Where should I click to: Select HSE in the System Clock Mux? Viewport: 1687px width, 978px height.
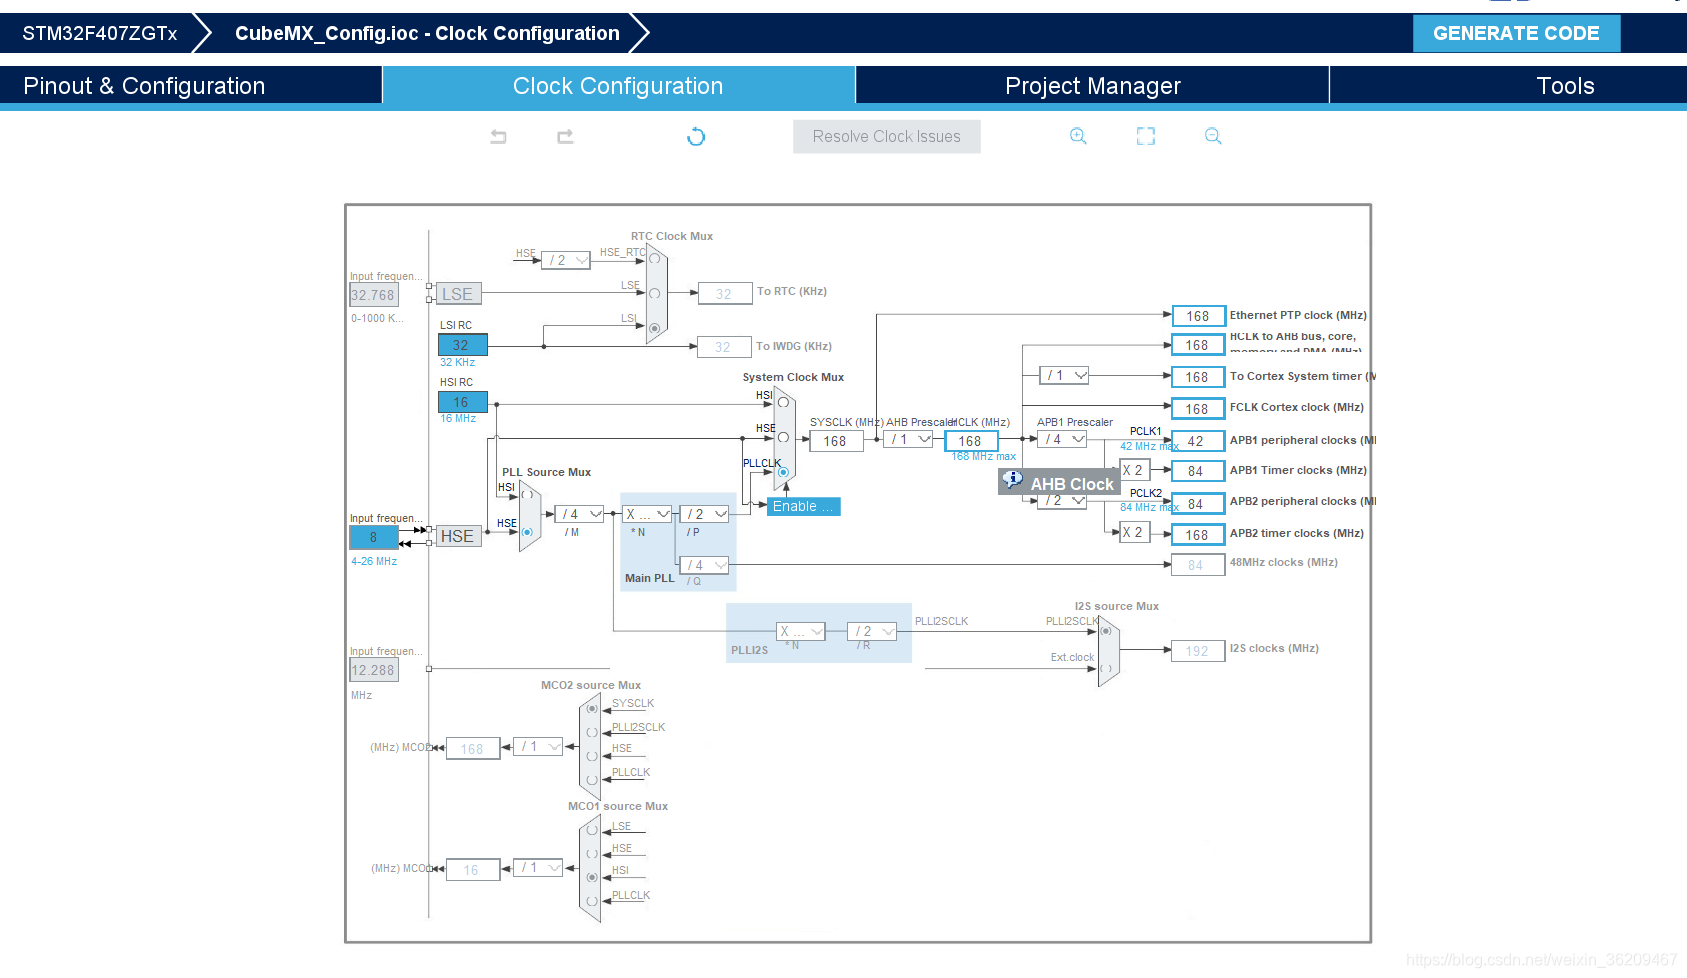[x=783, y=437]
